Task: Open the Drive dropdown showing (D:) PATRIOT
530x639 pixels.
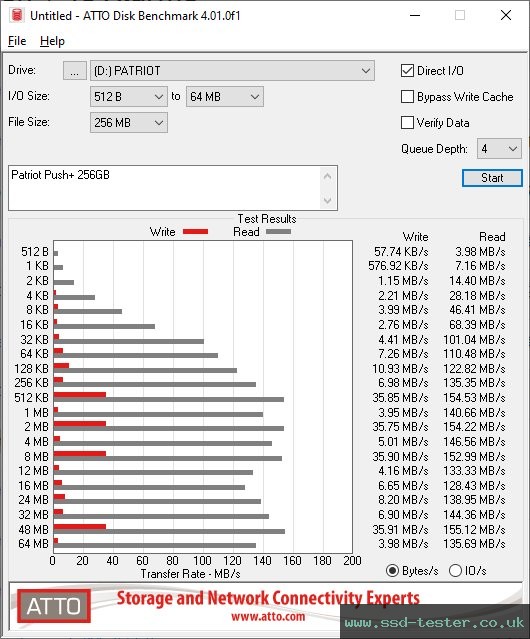Action: 232,71
